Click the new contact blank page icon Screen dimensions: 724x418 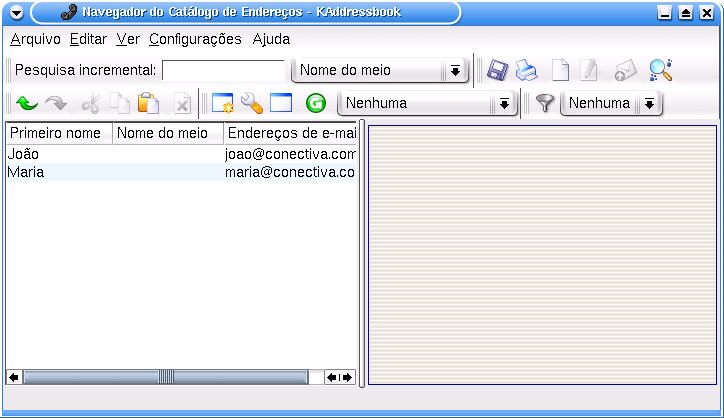[x=560, y=70]
